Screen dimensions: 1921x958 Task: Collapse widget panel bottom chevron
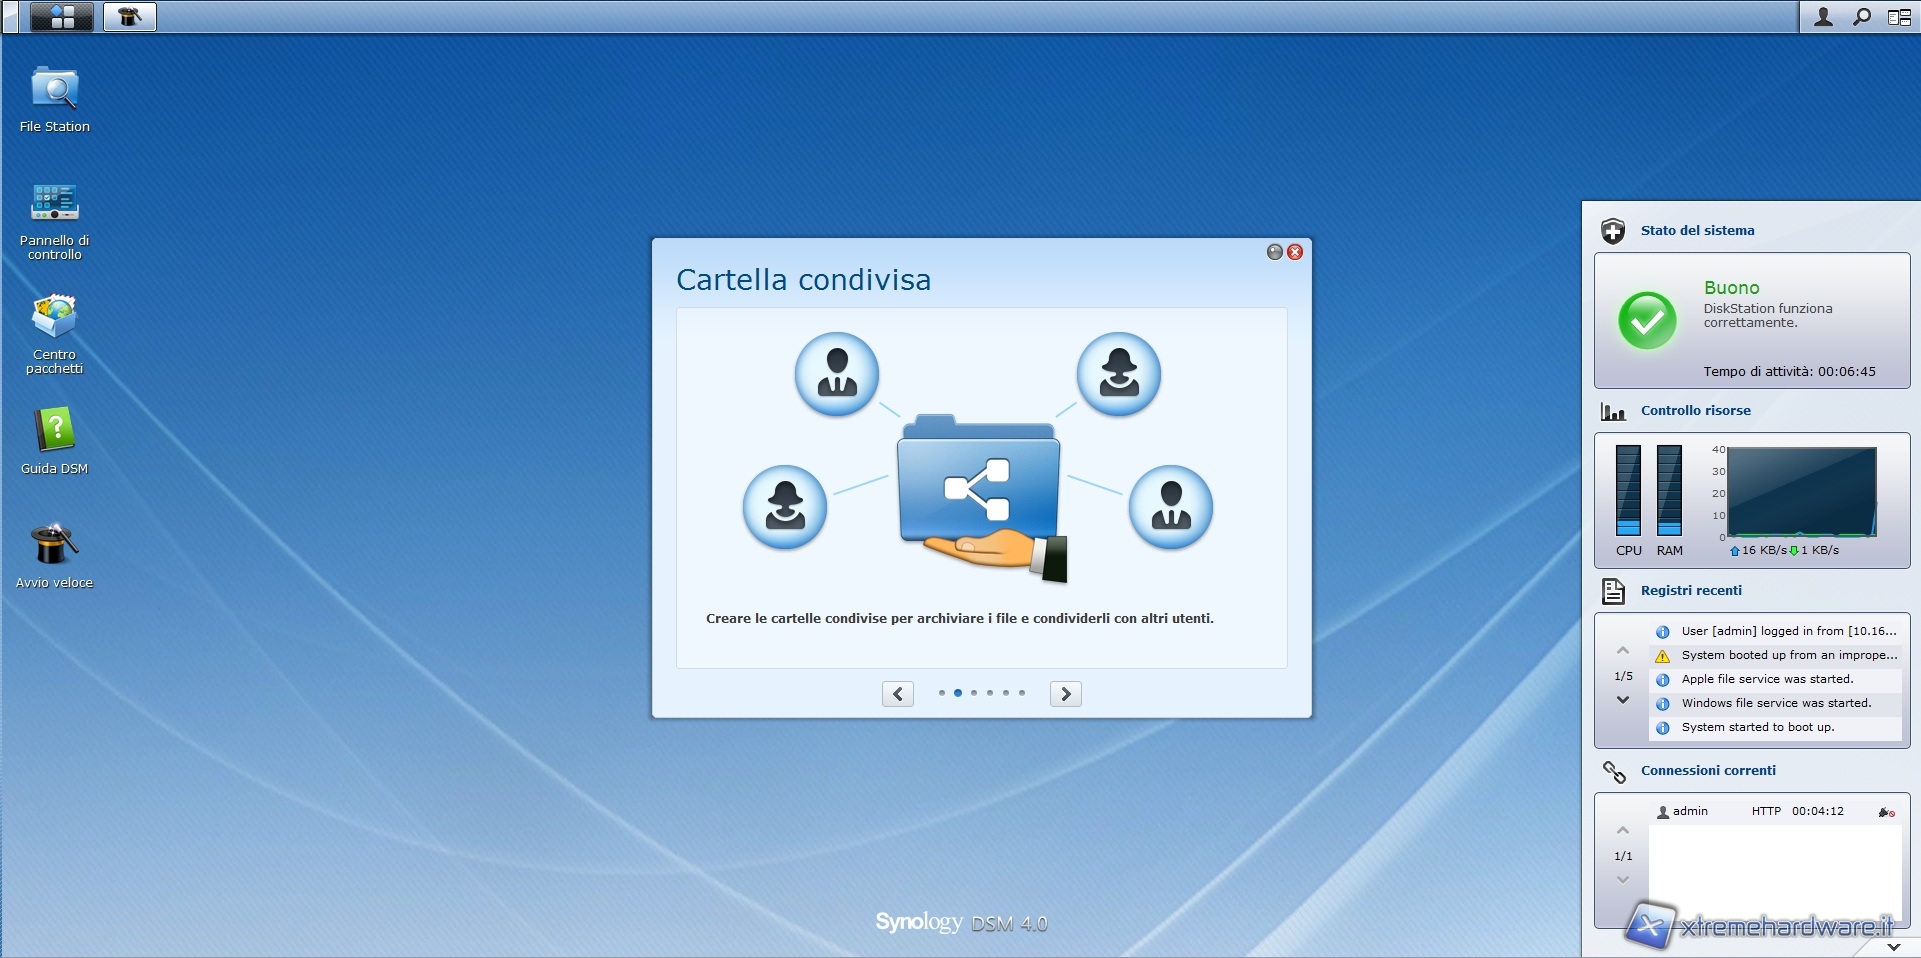point(1893,946)
